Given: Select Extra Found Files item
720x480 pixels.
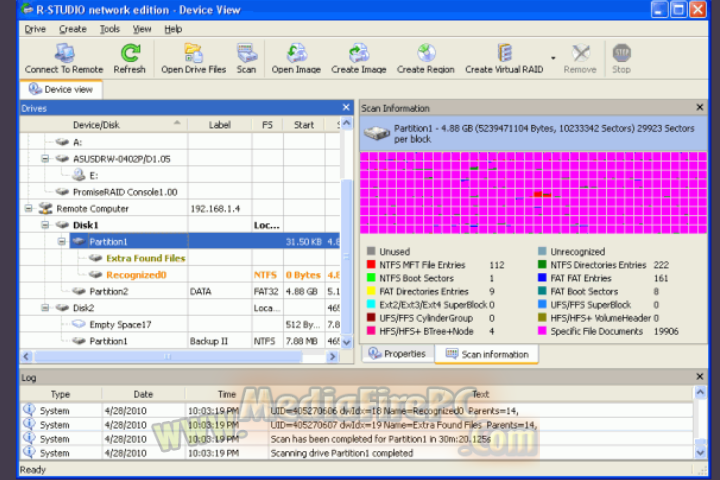Looking at the screenshot, I should click(137, 258).
